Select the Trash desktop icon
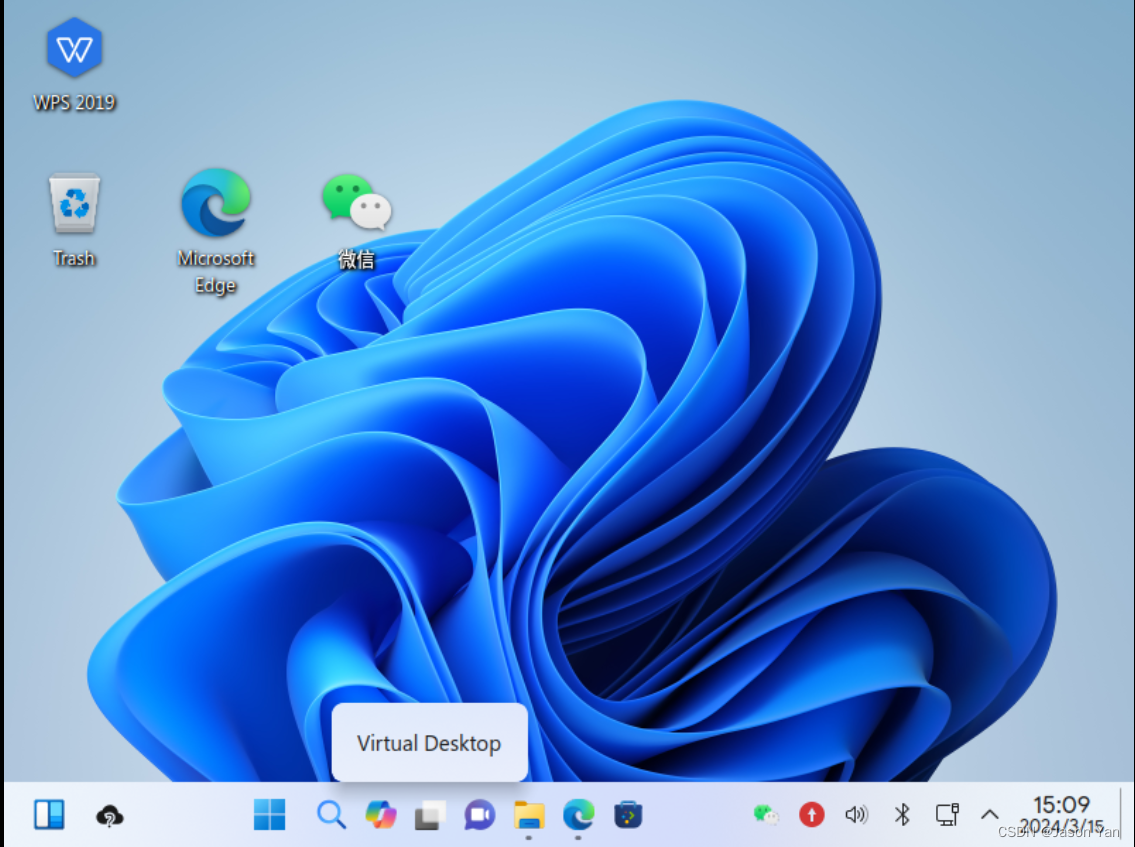 pos(74,220)
